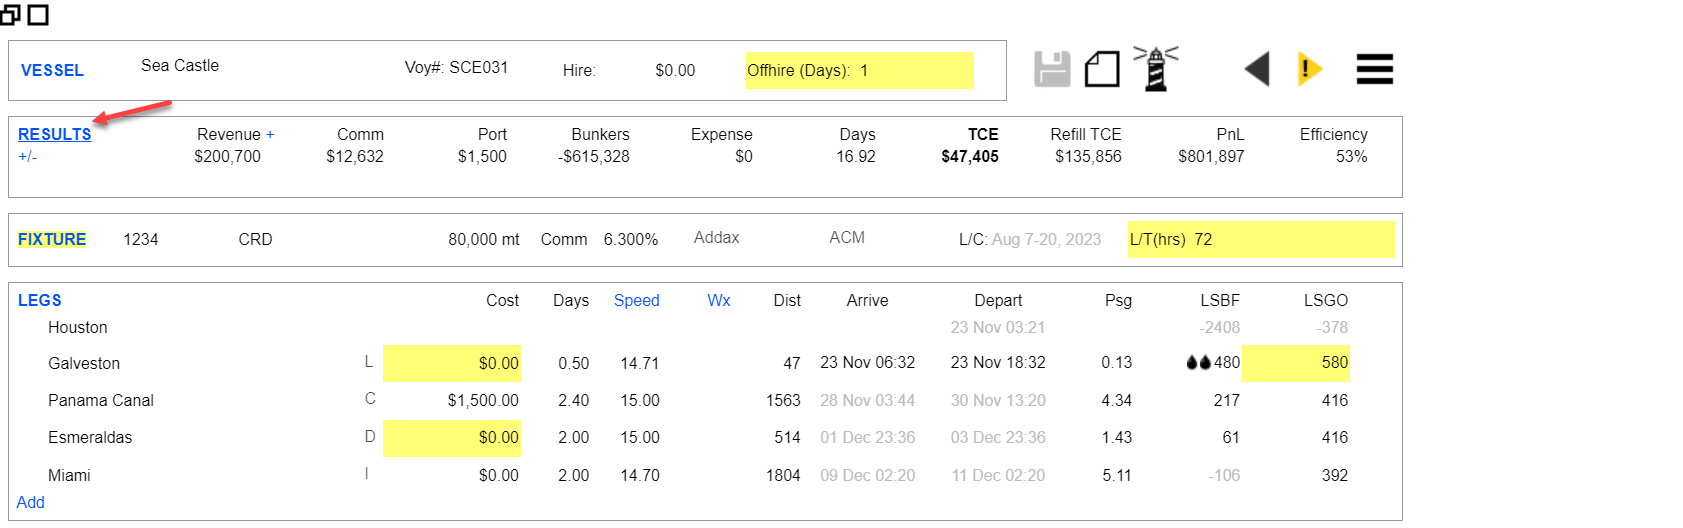Click the blue plus next to Revenue
The height and width of the screenshot is (528, 1683).
(x=270, y=134)
